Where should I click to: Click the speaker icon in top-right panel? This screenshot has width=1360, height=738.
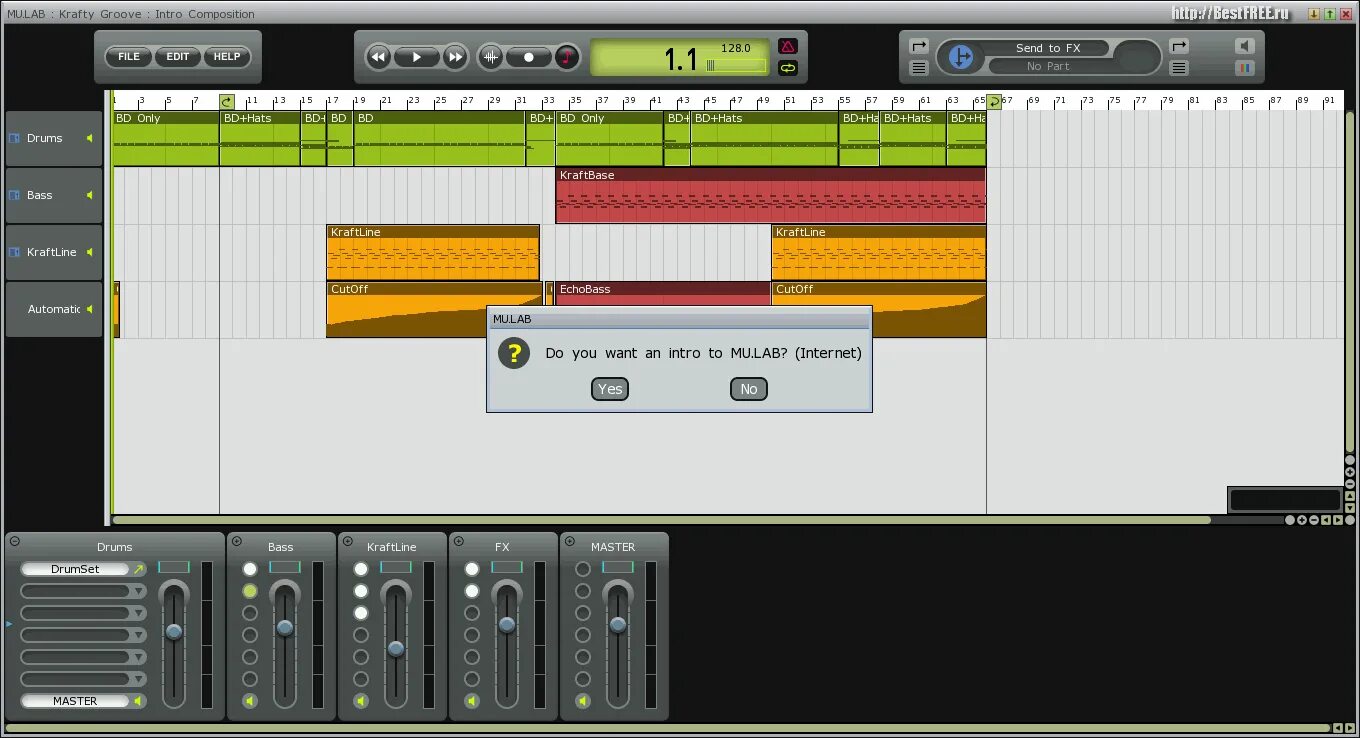(1244, 46)
